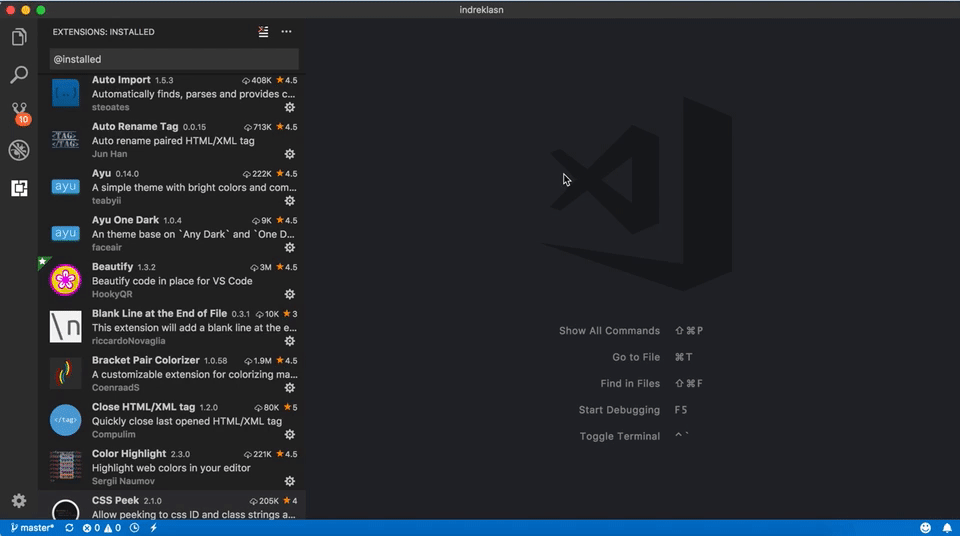Click the Color Highlight extension thumbnail
This screenshot has height=536, width=960.
[x=66, y=467]
